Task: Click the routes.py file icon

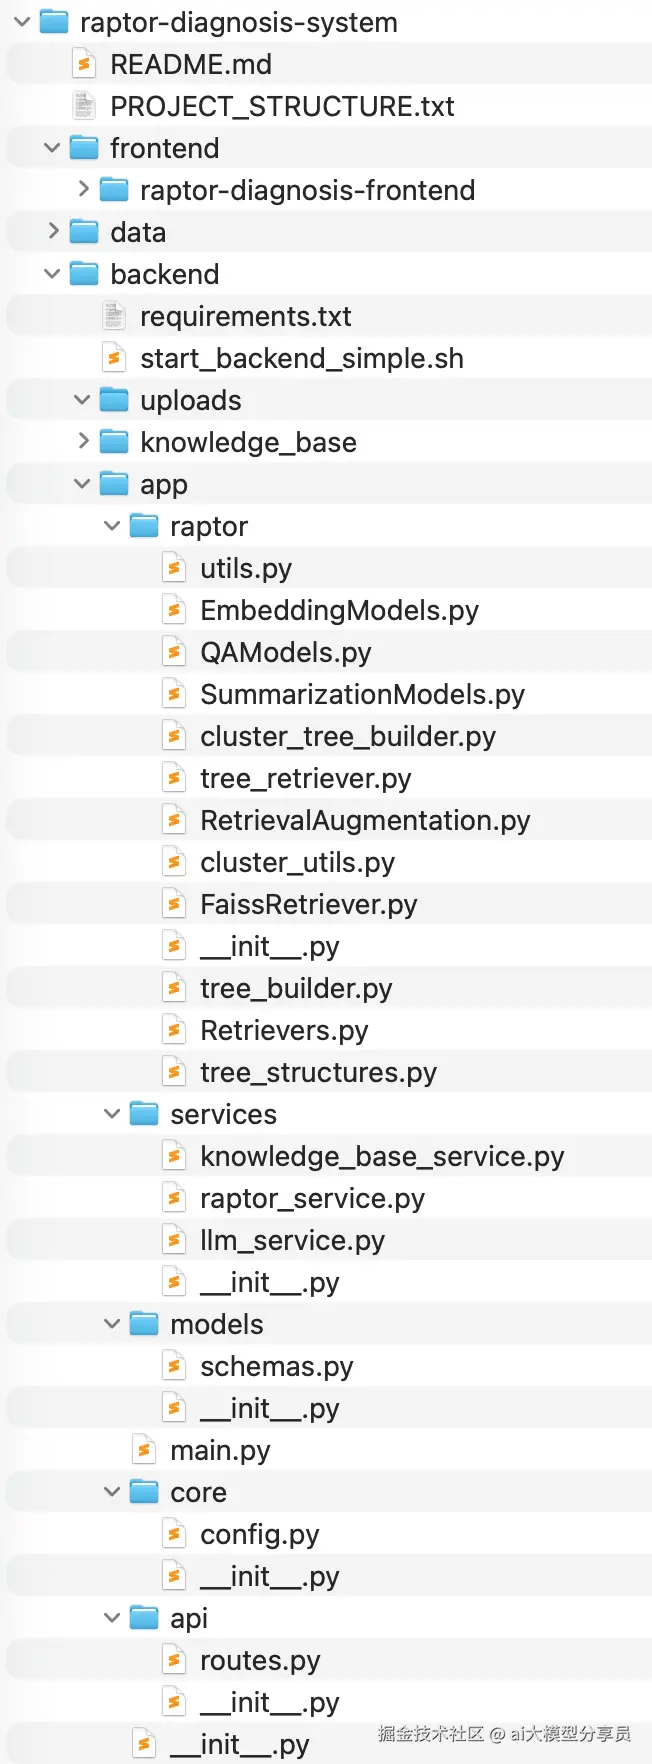Action: coord(175,1660)
